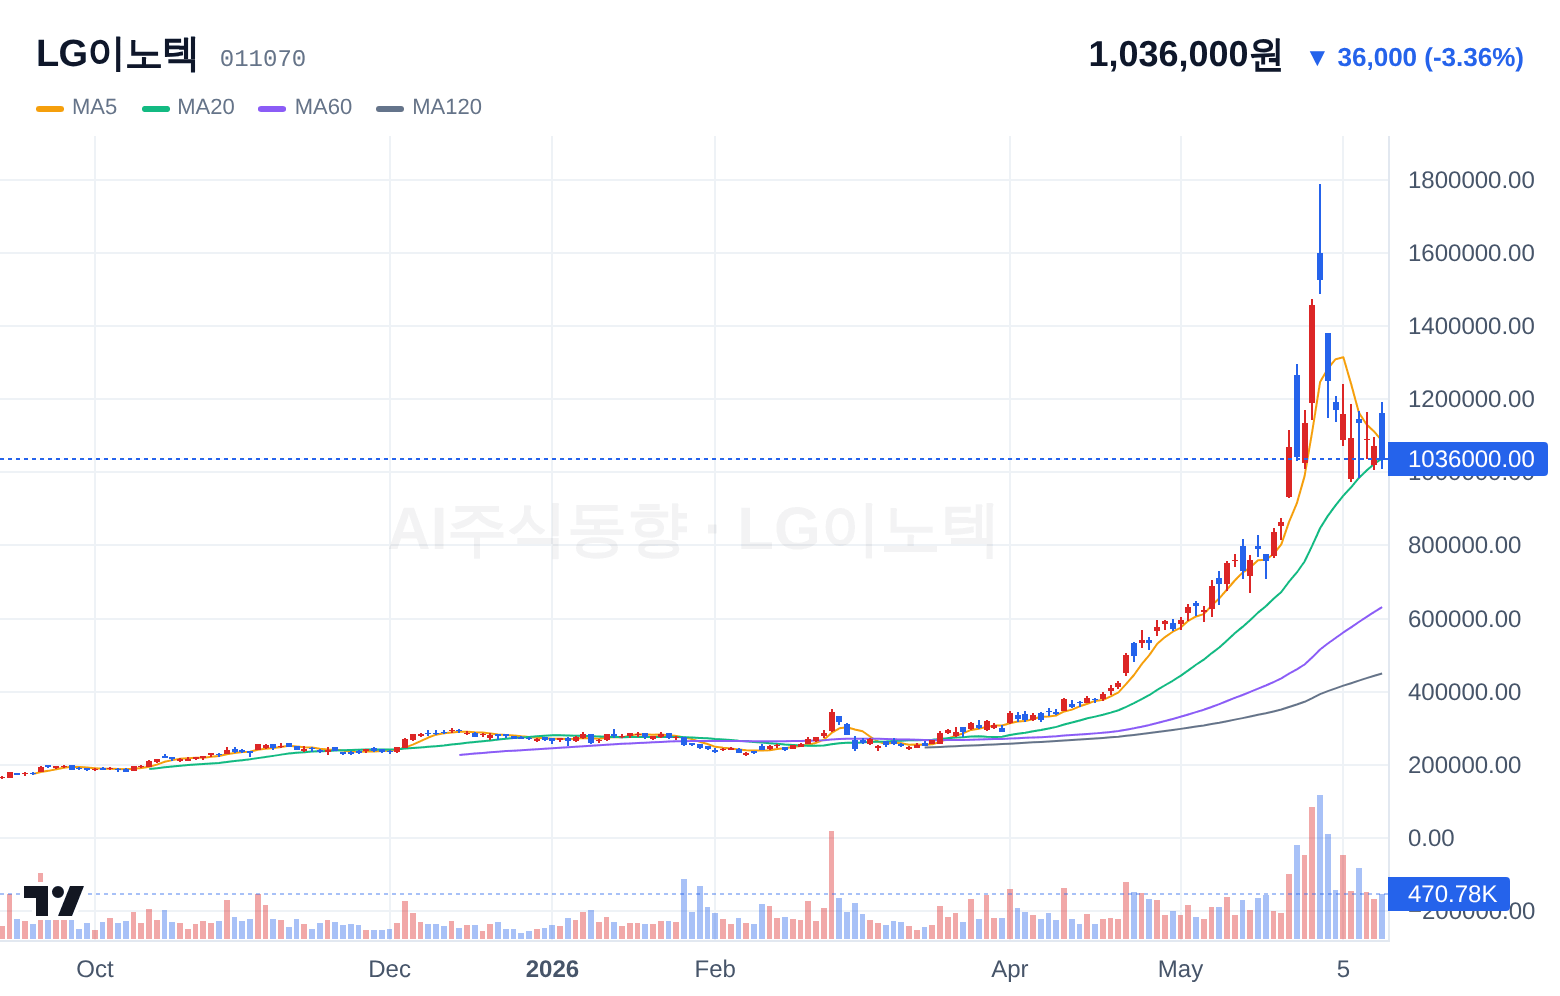Screen dimensions: 1560x996
Task: Toggle the MA60 legend entry
Action: pyautogui.click(x=305, y=107)
